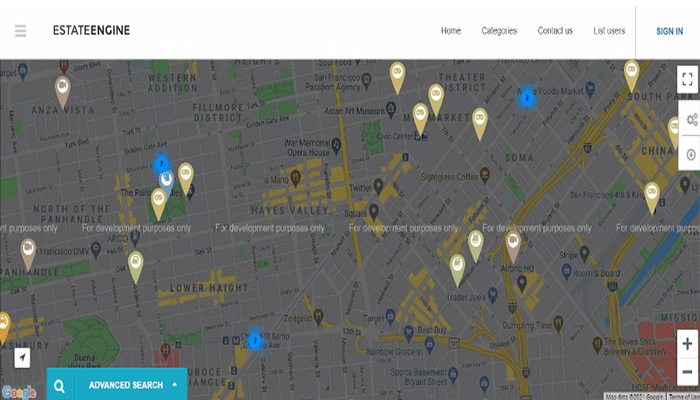Click the ESTATEENGINE logo

click(x=92, y=30)
